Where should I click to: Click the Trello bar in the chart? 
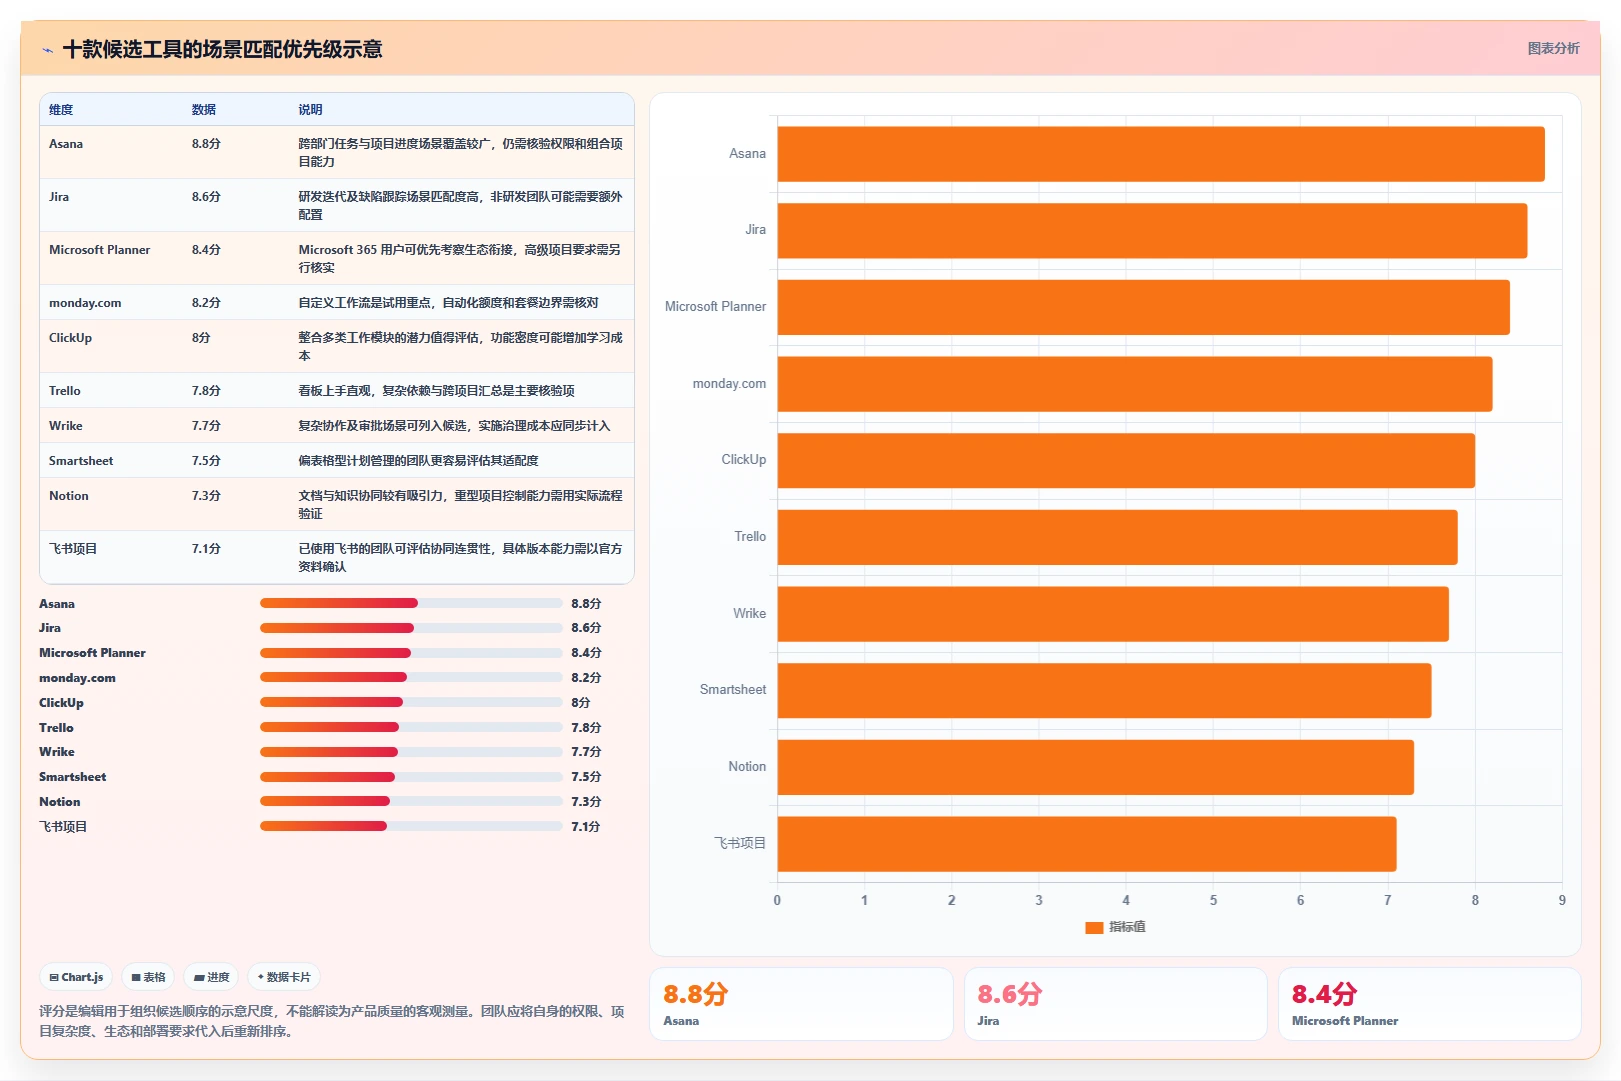pyautogui.click(x=1118, y=537)
